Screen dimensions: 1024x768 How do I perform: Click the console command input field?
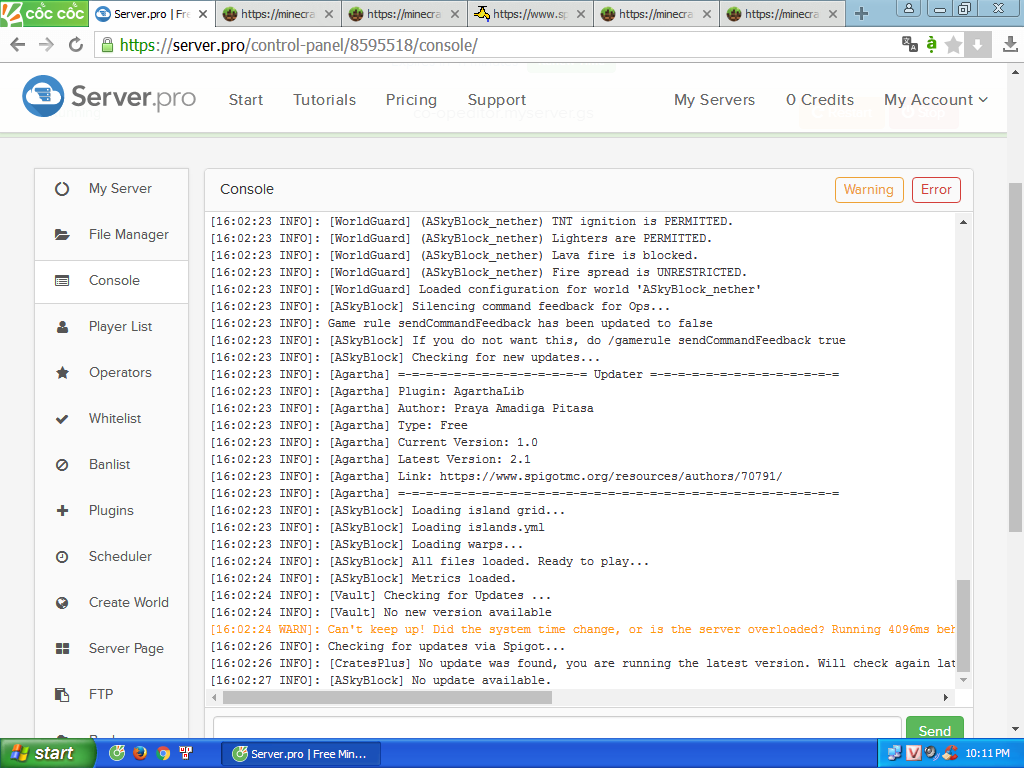tap(557, 730)
